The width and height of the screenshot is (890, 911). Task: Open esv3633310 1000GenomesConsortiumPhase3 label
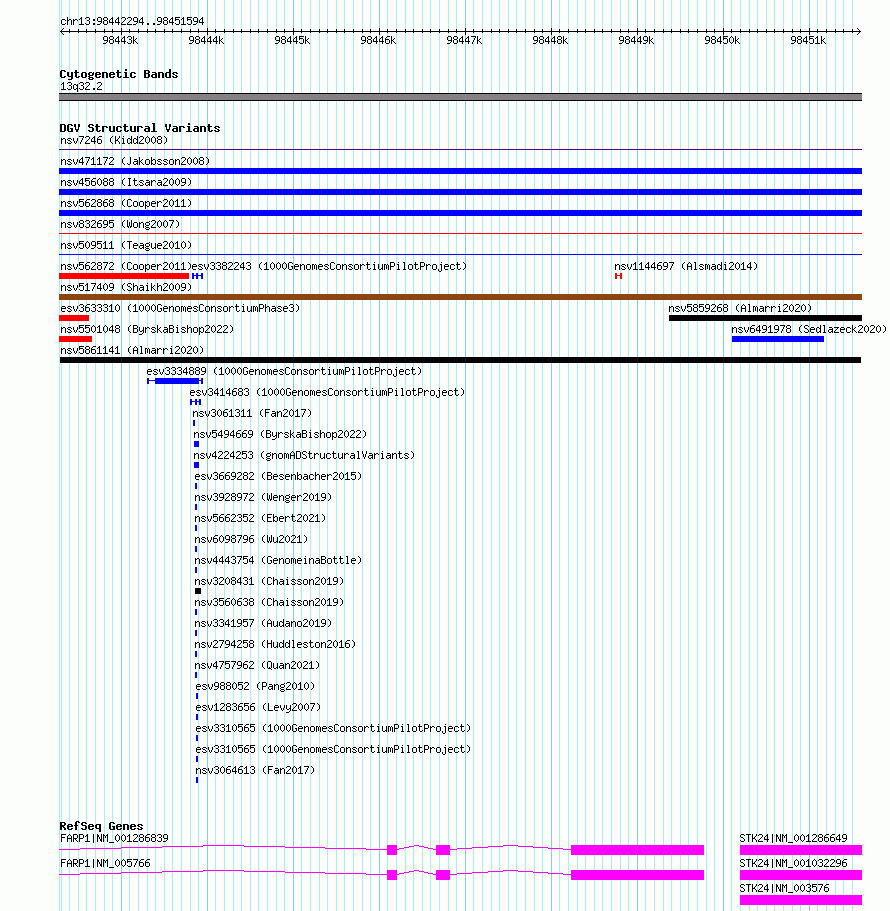point(180,308)
